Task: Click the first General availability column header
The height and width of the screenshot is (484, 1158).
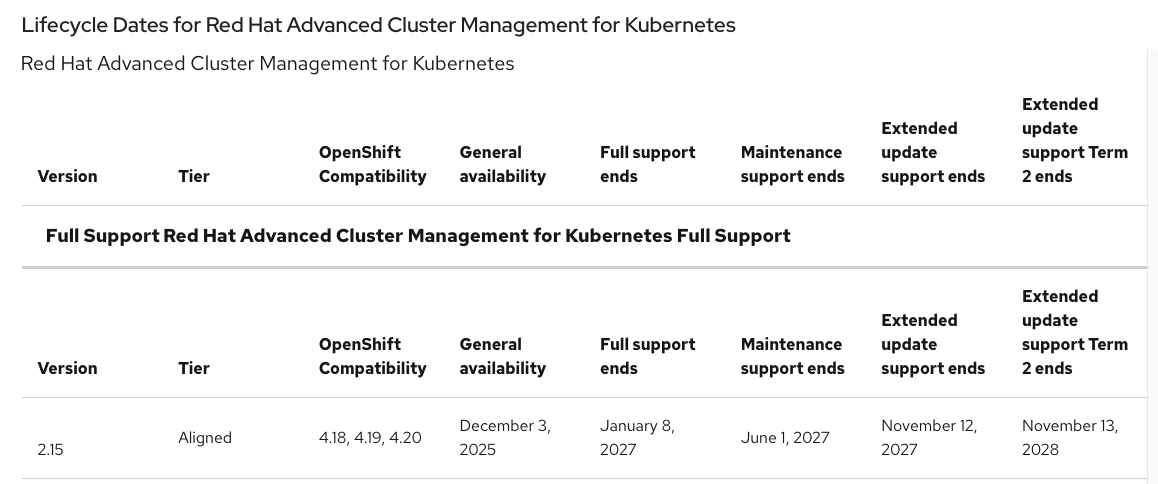Action: (x=502, y=164)
